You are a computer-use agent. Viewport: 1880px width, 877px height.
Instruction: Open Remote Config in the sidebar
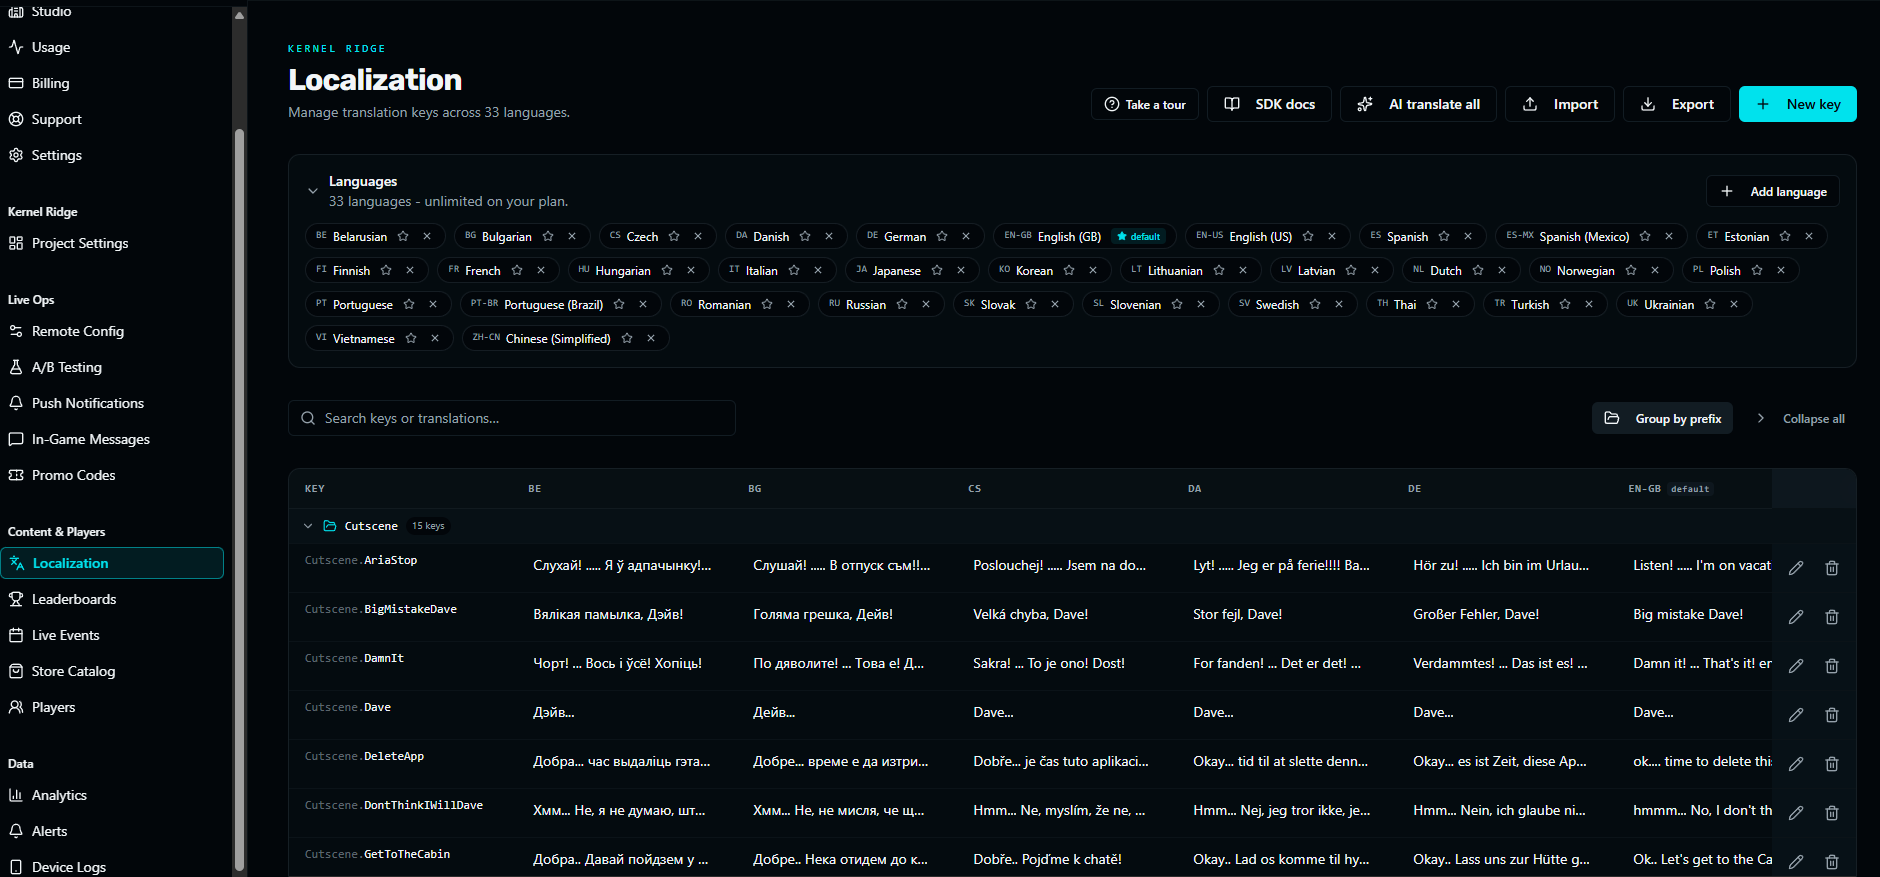pyautogui.click(x=112, y=331)
